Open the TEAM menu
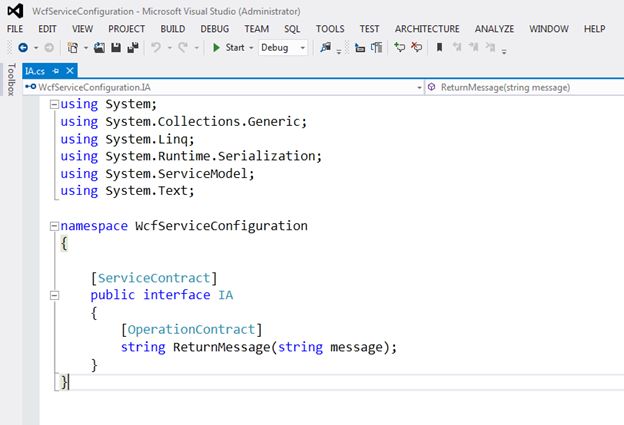This screenshot has height=425, width=624. pos(257,29)
